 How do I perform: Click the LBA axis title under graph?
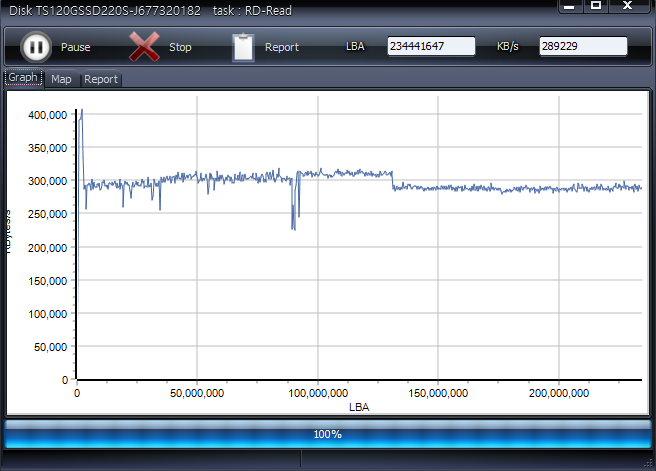pyautogui.click(x=358, y=407)
